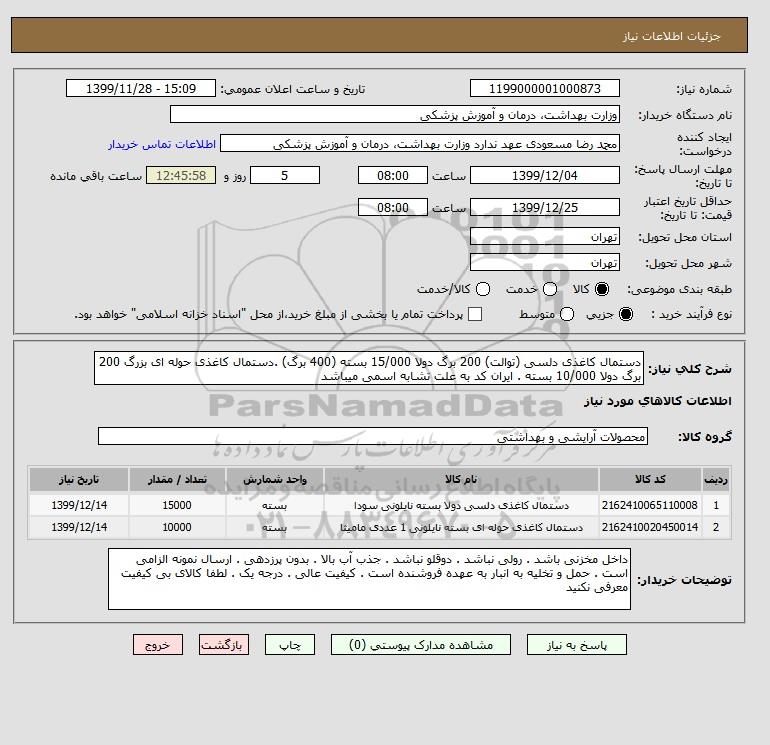Select the جزیی purchase type radio

click(626, 314)
